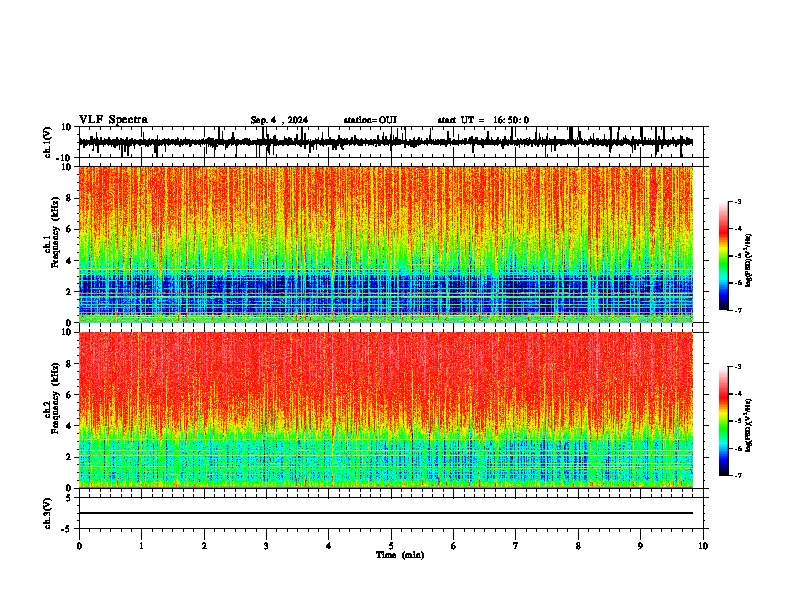Click time axis tick label "7"

click(x=516, y=546)
